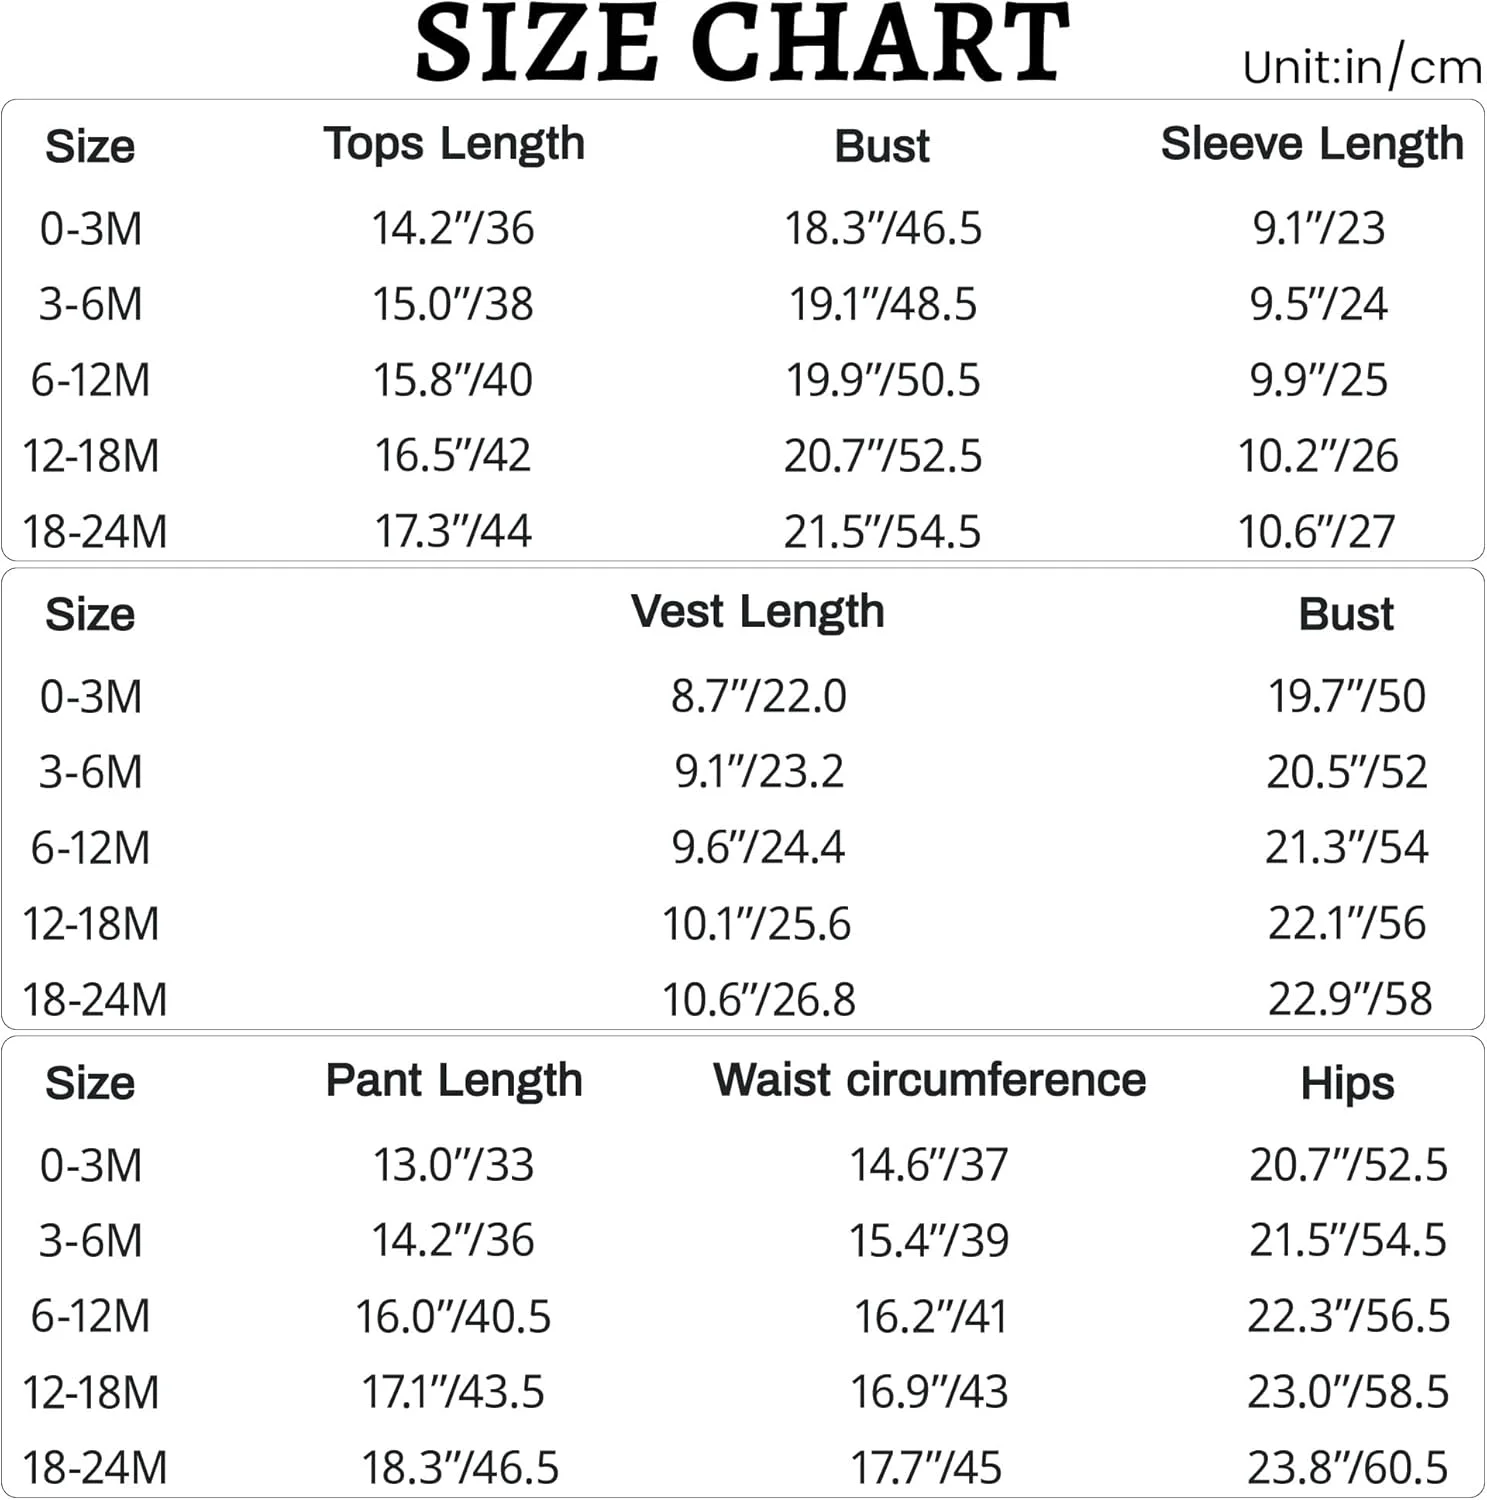Click the 15.4"/39 waist circumference value

[x=929, y=1241]
